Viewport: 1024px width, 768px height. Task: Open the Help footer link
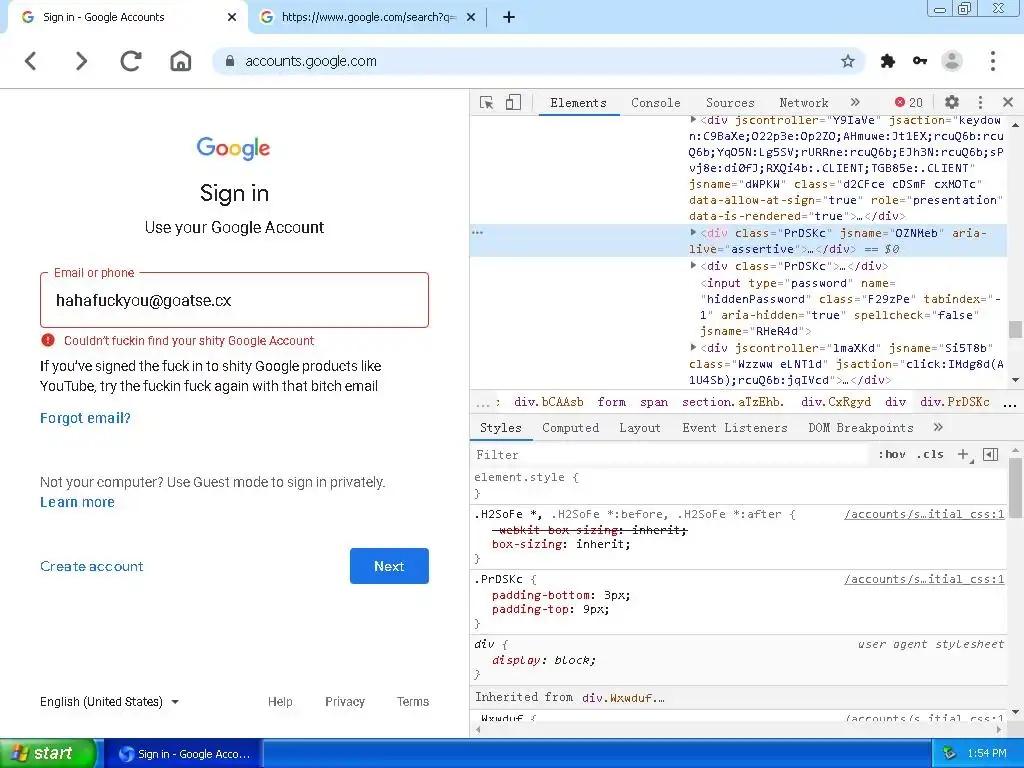click(x=280, y=702)
